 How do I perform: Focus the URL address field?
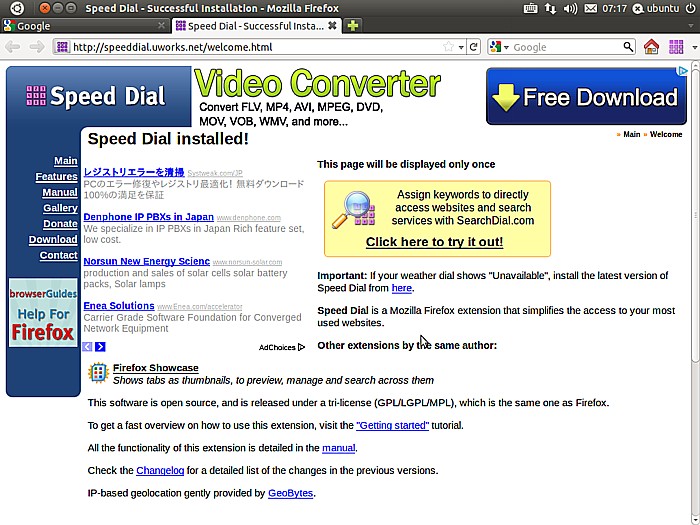click(x=257, y=47)
